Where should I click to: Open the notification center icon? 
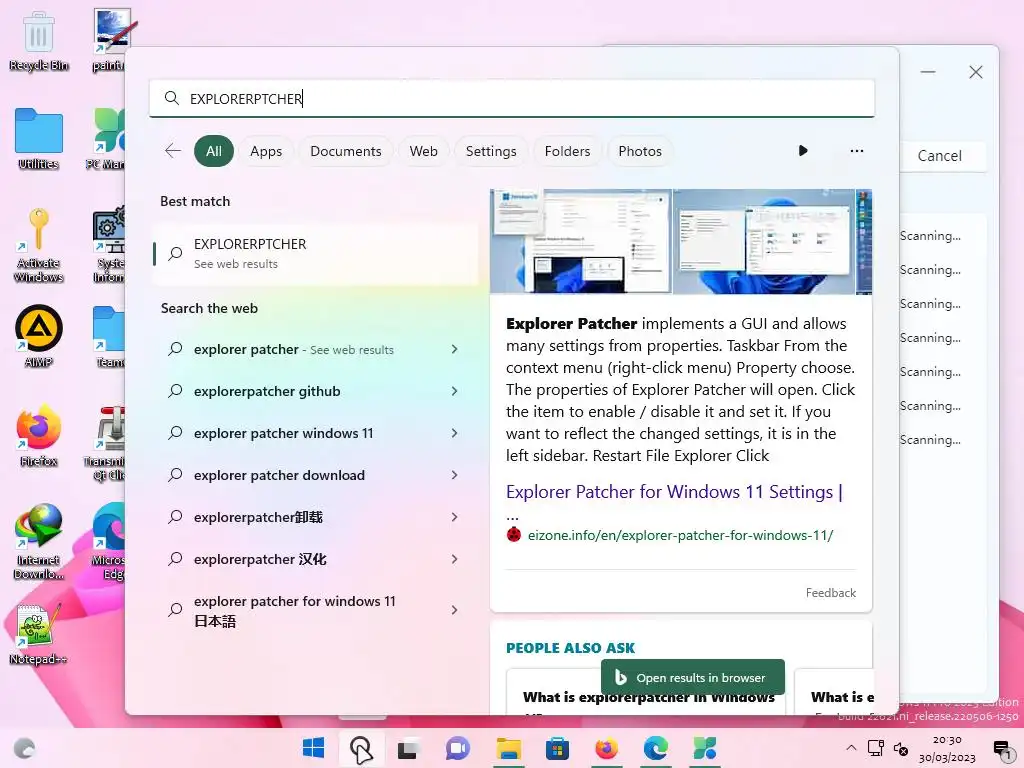point(1002,750)
